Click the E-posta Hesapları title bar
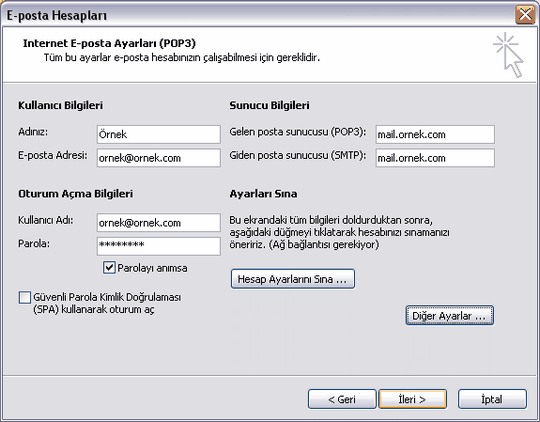This screenshot has width=540, height=422. point(258,15)
